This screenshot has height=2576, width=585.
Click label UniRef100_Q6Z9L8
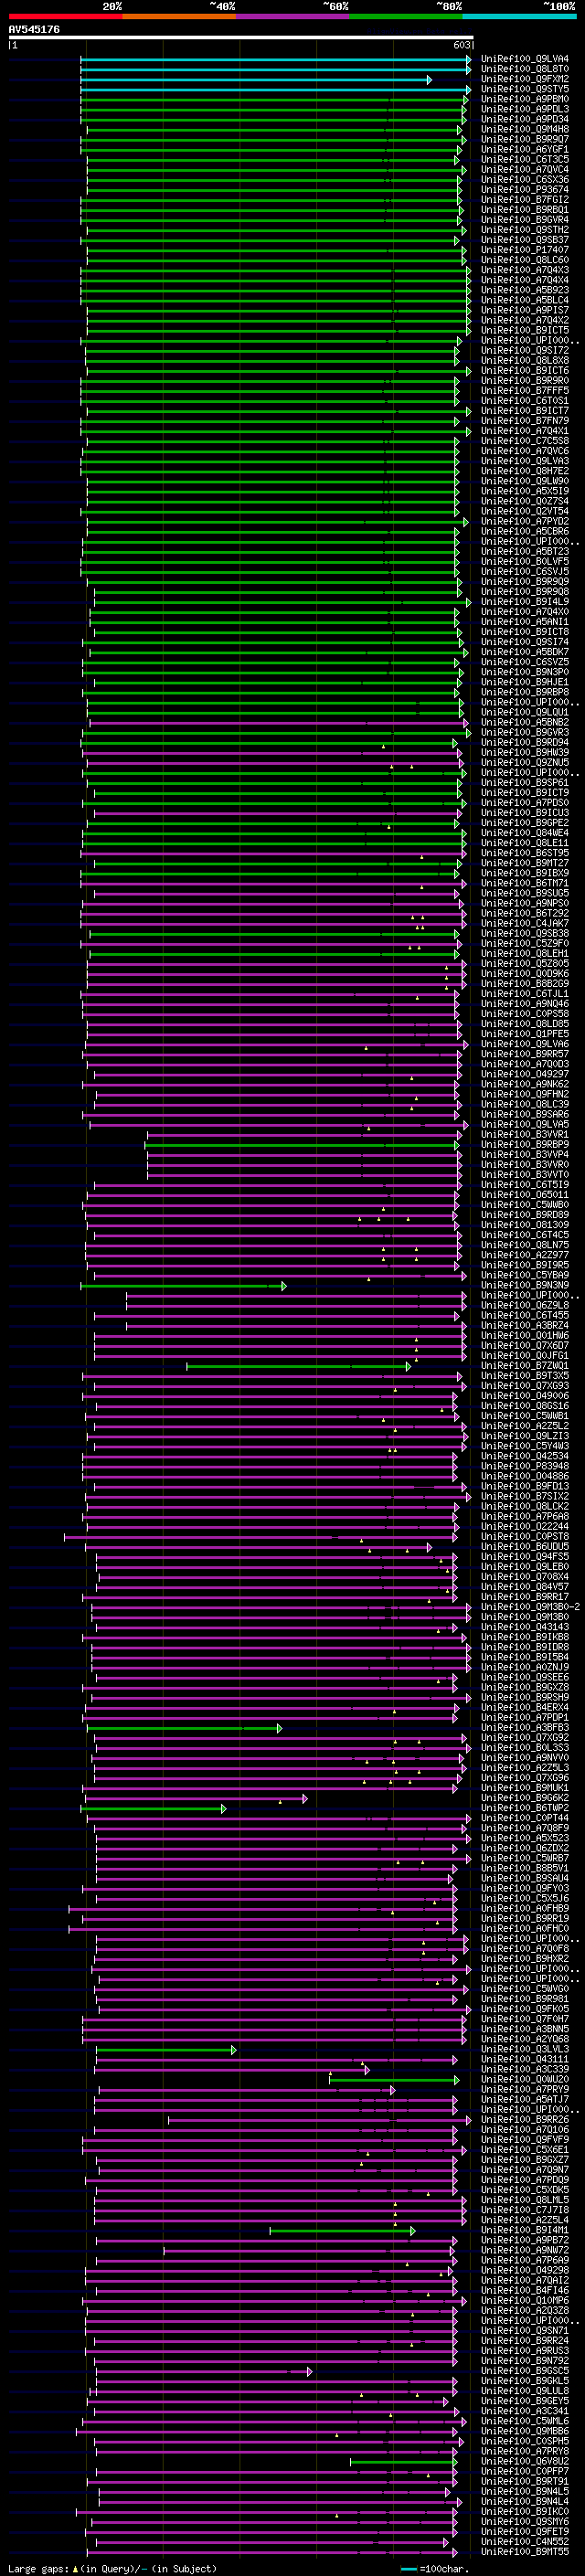(x=525, y=1306)
